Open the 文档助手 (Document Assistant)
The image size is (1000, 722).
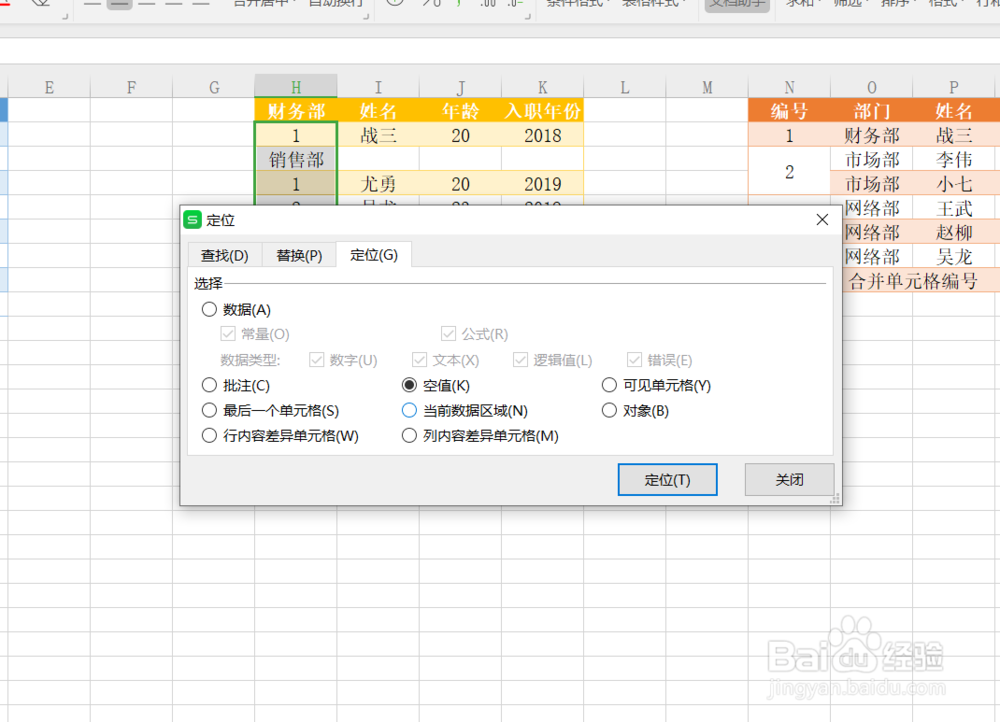click(x=737, y=5)
